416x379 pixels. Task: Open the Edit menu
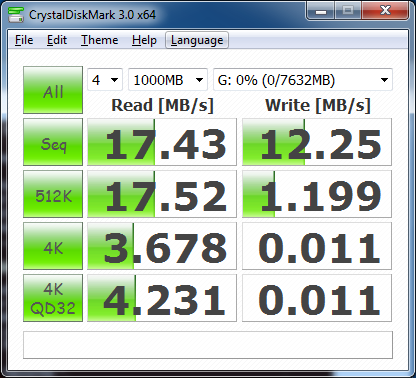pos(57,40)
